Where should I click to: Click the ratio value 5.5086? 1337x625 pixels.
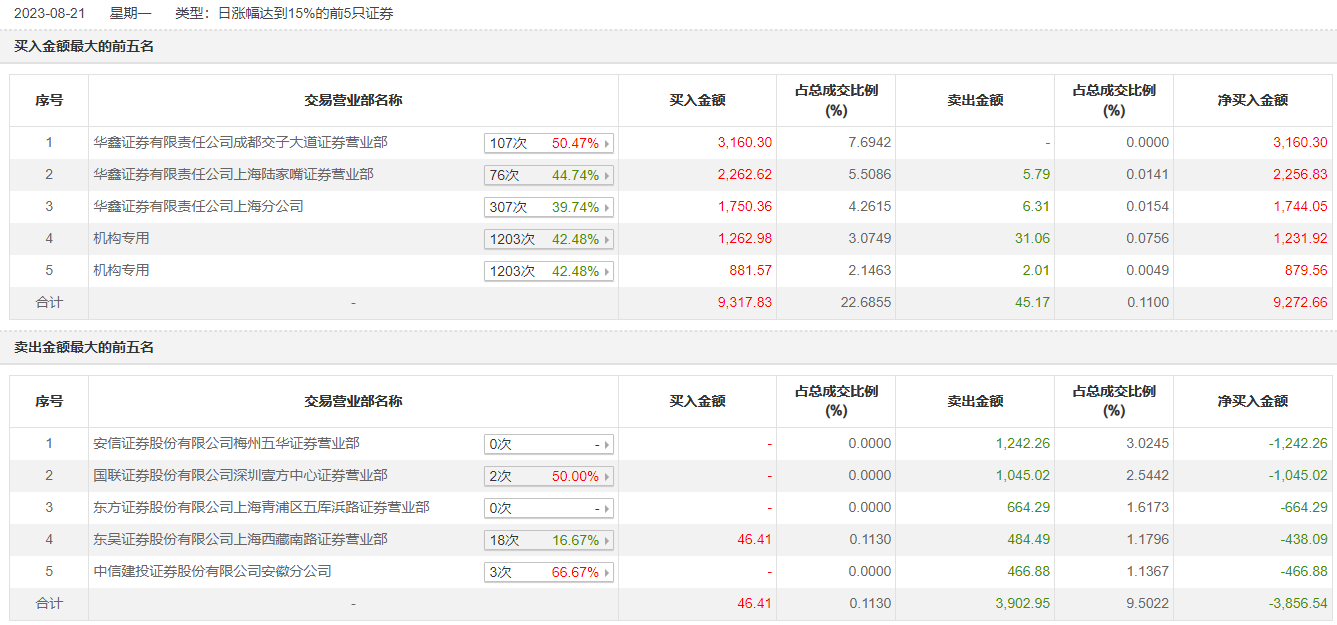pos(868,175)
